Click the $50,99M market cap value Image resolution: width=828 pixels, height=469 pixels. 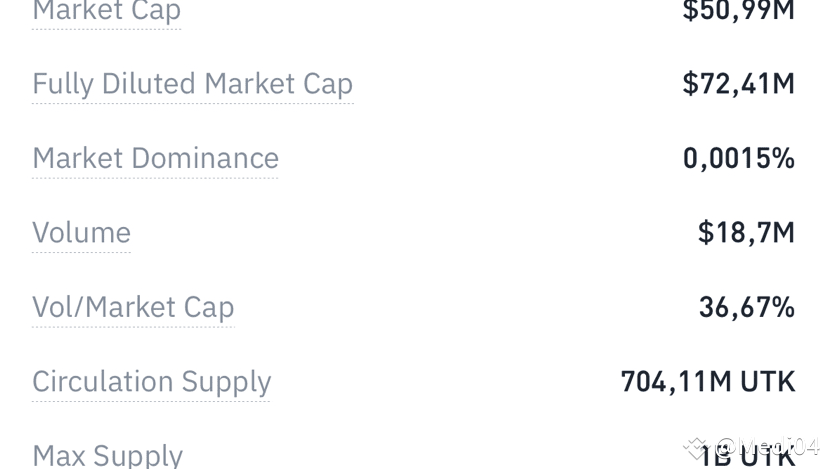coord(738,11)
